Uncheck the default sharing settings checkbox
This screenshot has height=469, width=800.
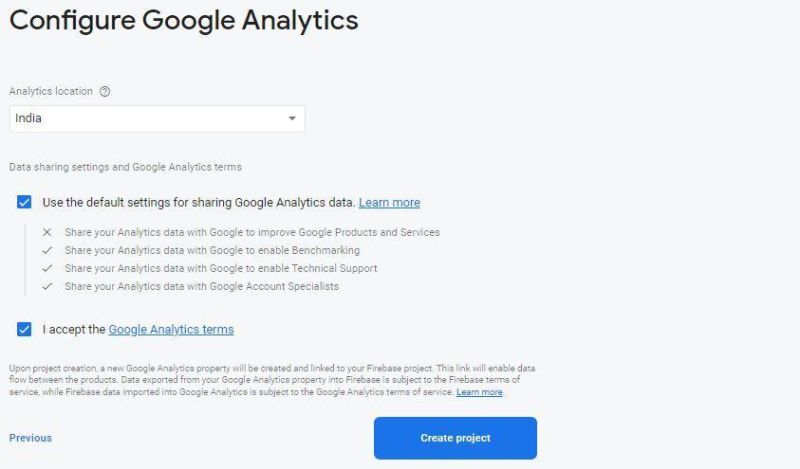(x=24, y=202)
